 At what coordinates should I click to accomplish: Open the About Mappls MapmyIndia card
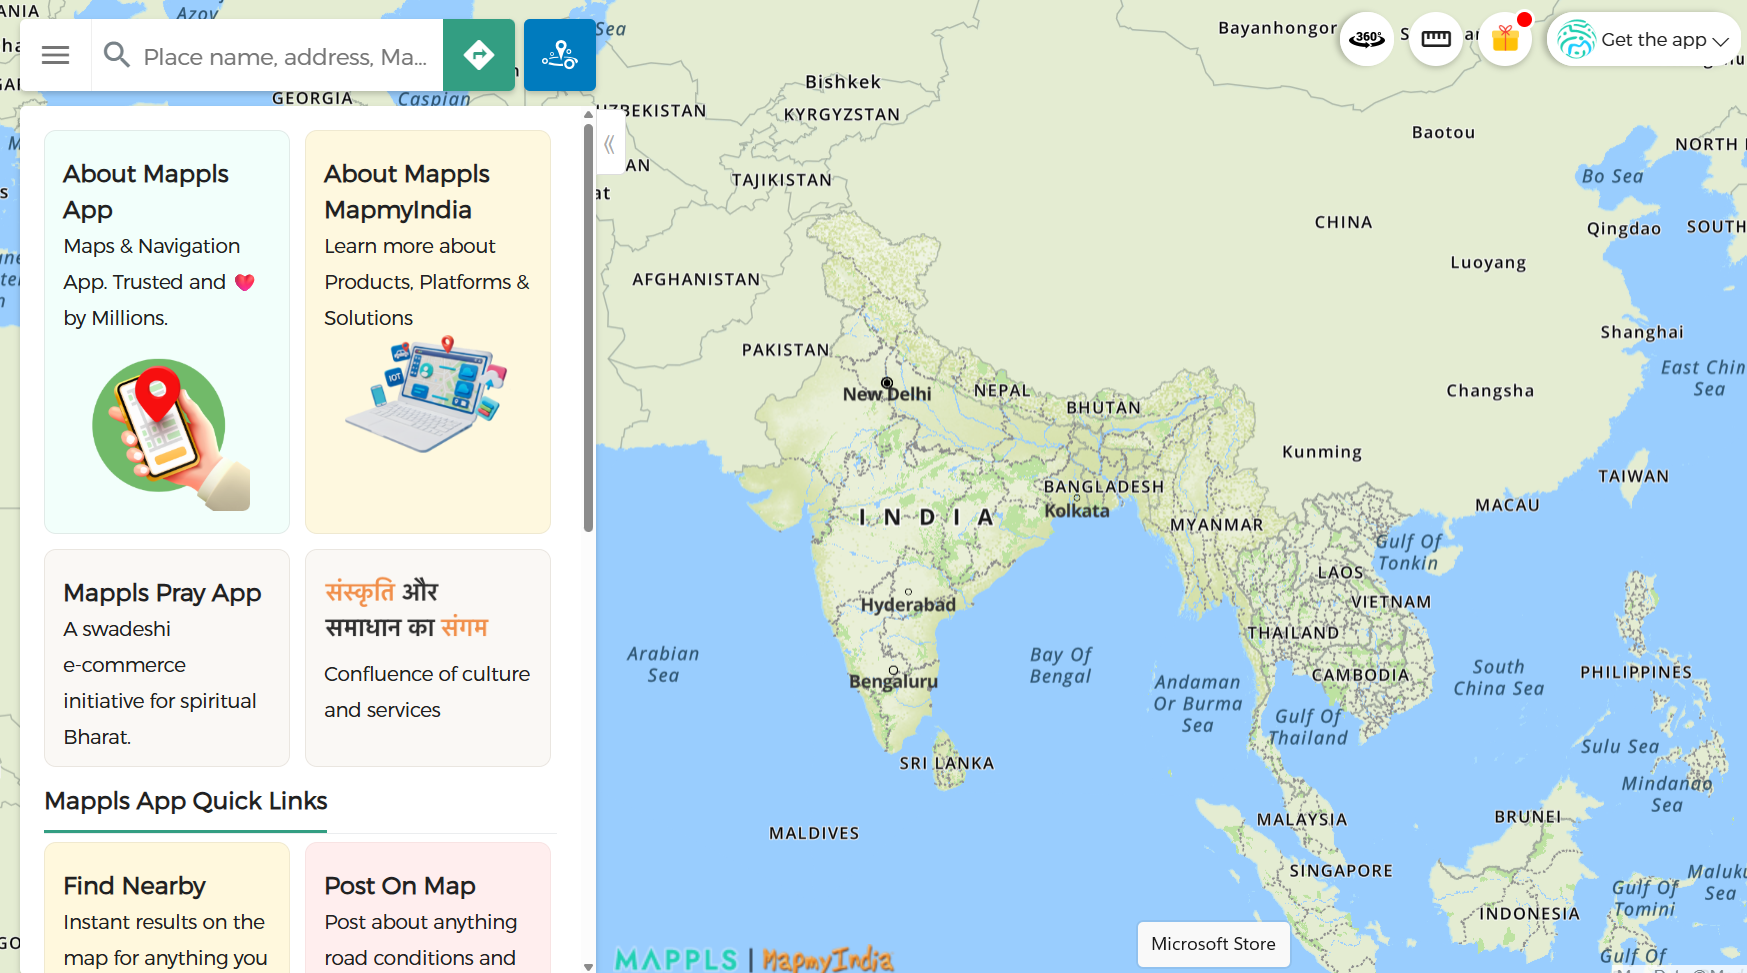427,330
